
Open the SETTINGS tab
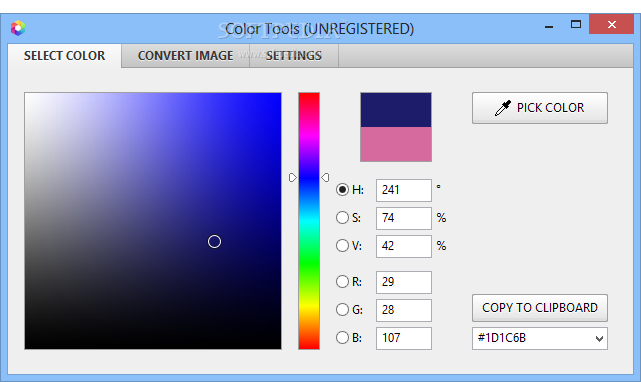pos(294,56)
